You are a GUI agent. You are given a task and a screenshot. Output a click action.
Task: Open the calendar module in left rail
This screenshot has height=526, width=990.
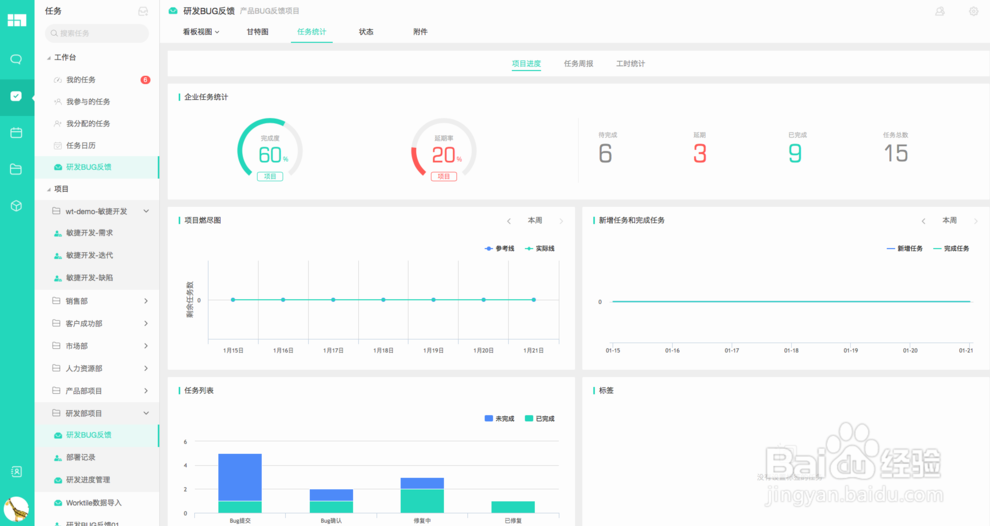click(16, 132)
